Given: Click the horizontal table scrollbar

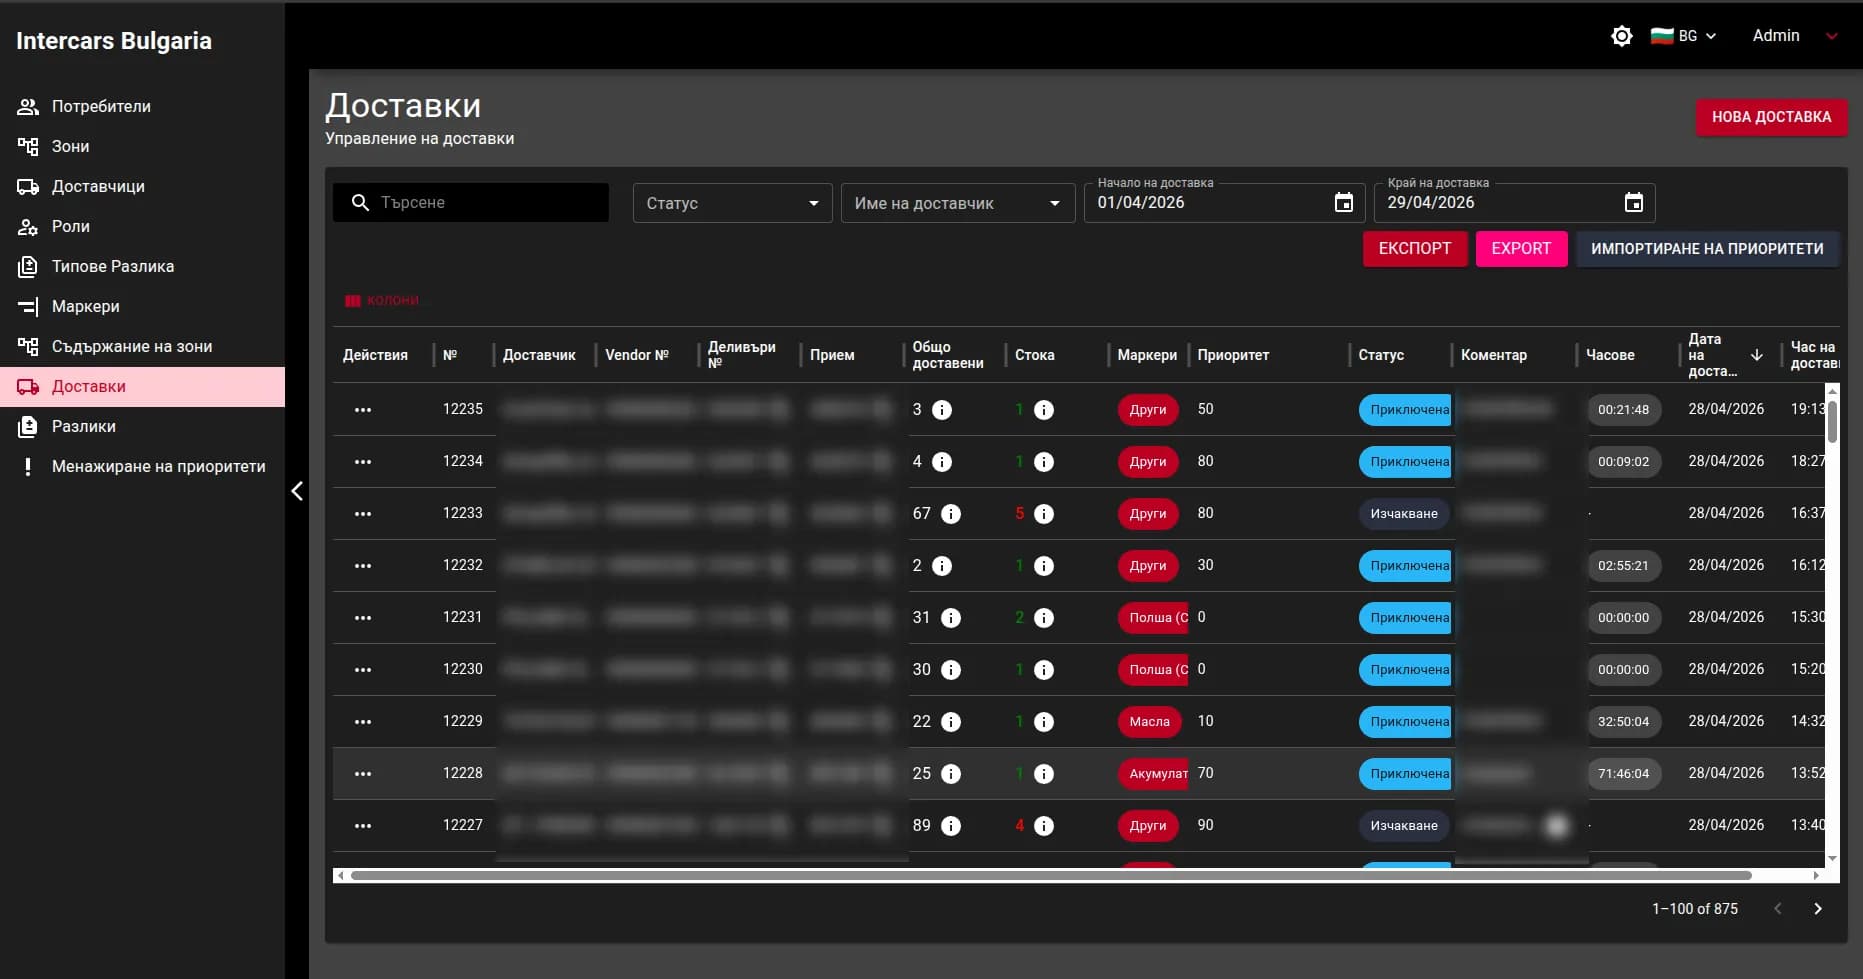Looking at the screenshot, I should tap(1050, 876).
